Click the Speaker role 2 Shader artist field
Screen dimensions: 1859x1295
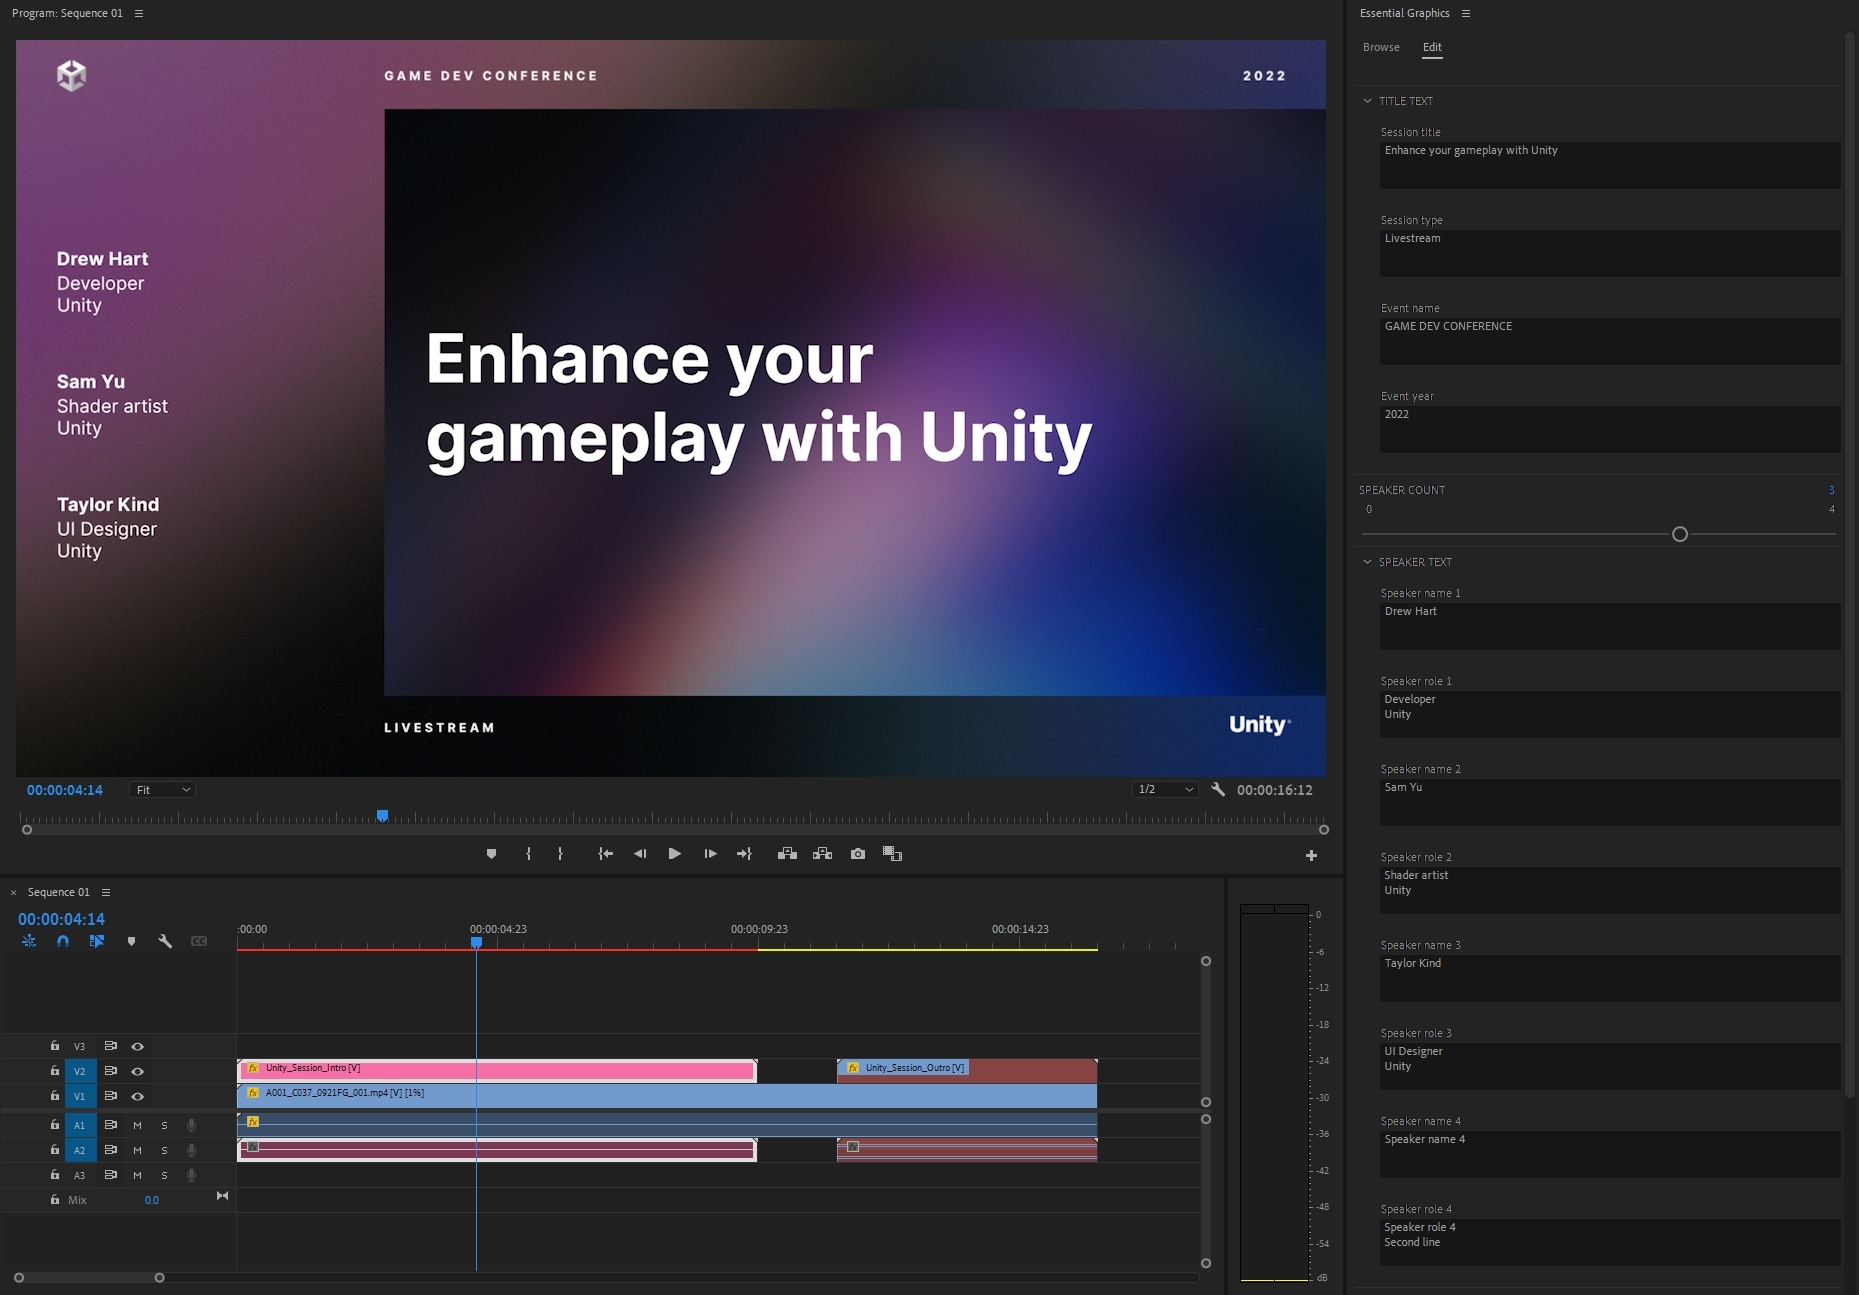click(x=1610, y=889)
